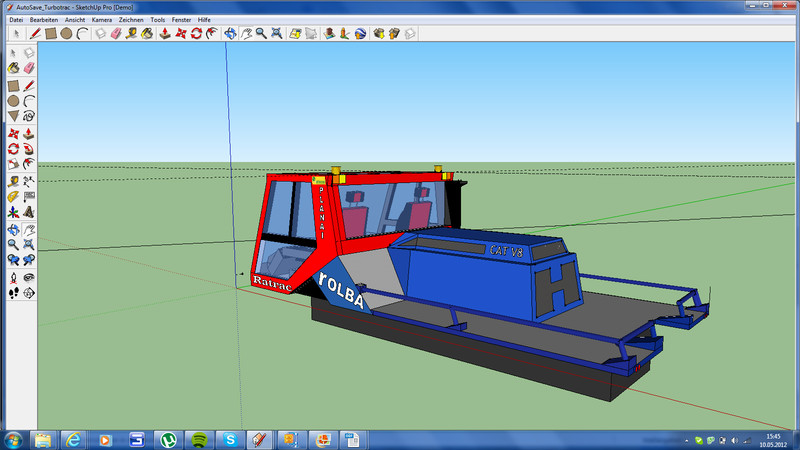800x450 pixels.
Task: Open the Zeichnen menu
Action: (131, 20)
